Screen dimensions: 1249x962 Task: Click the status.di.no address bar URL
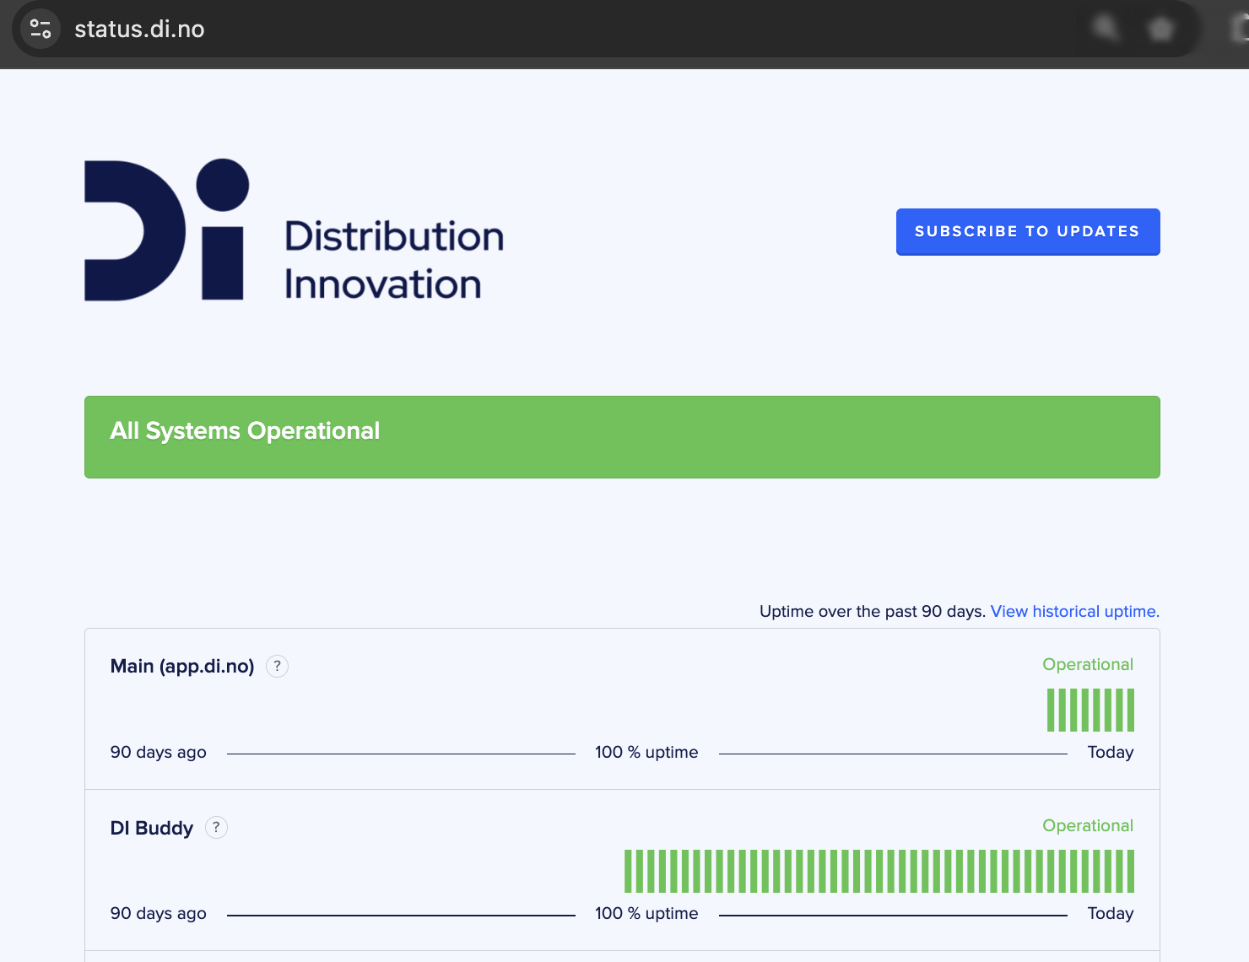[x=139, y=29]
